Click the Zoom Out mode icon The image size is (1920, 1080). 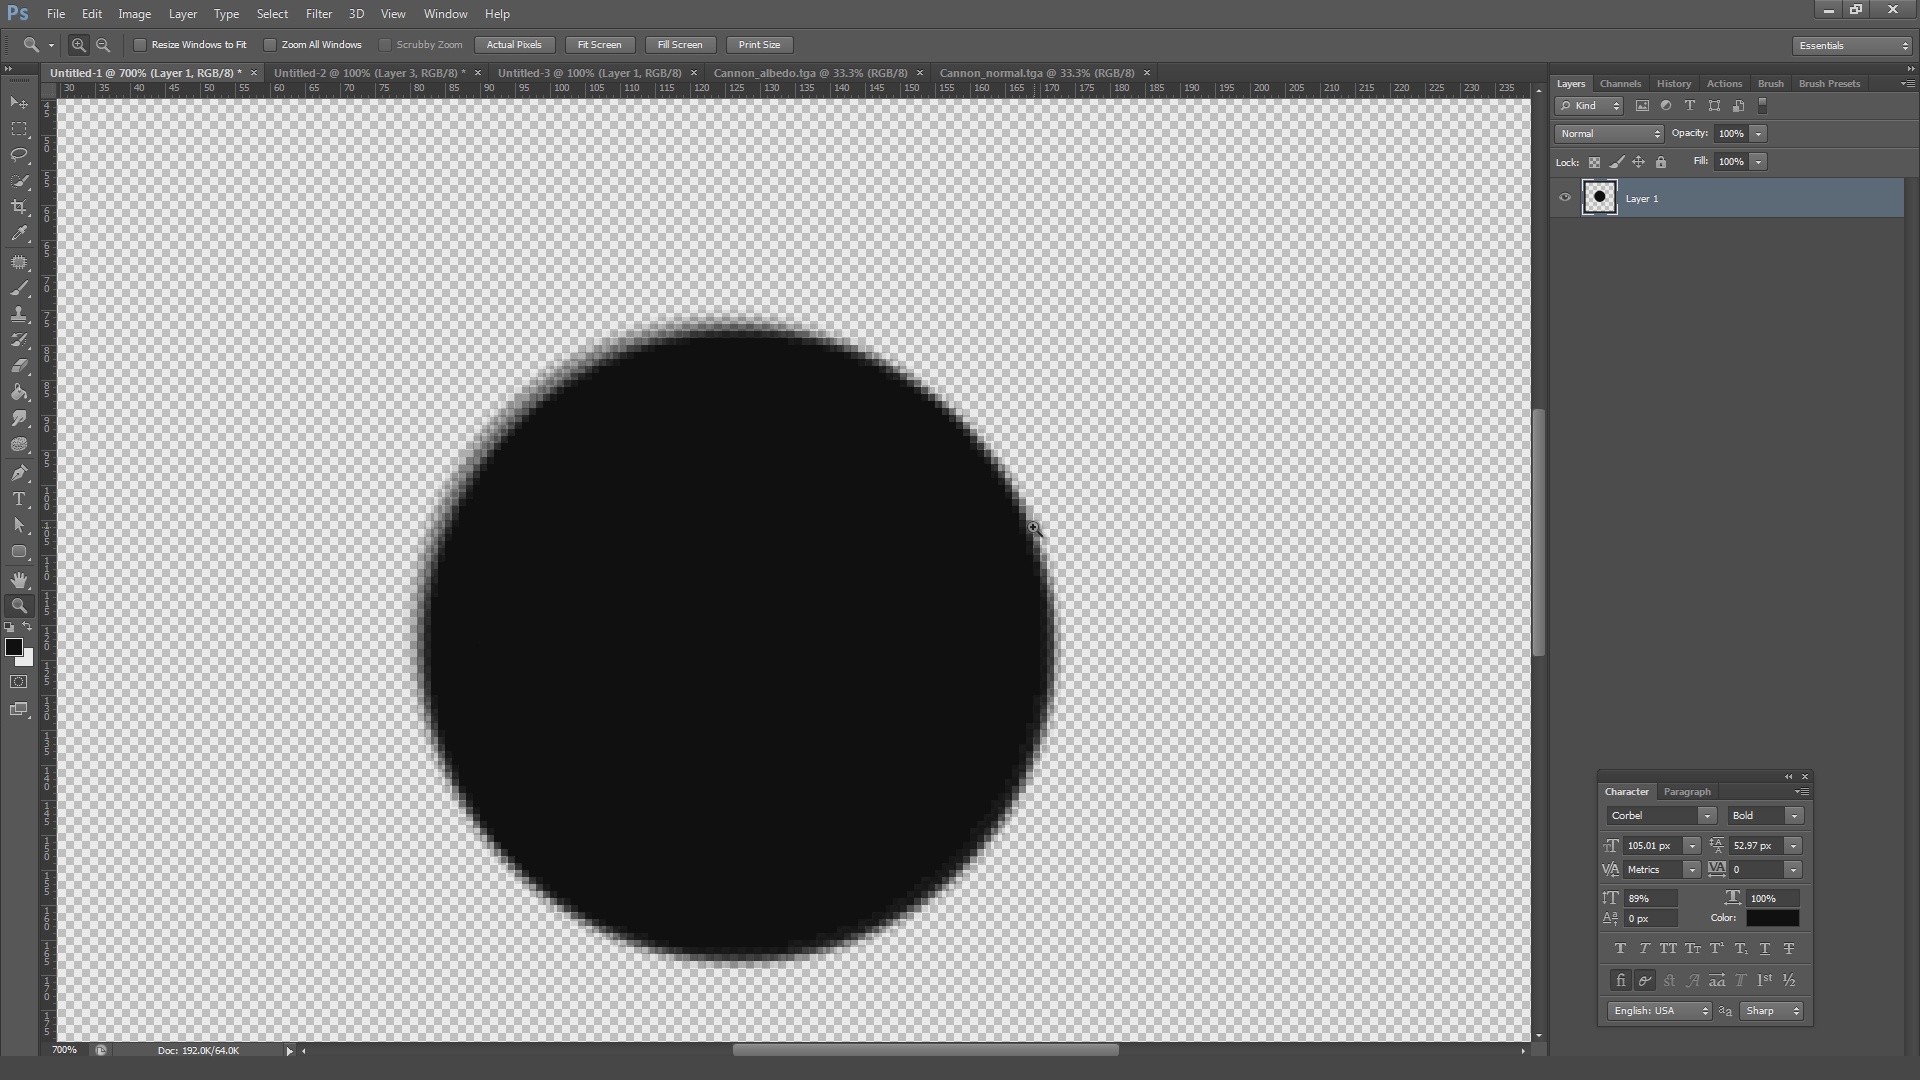[x=103, y=45]
